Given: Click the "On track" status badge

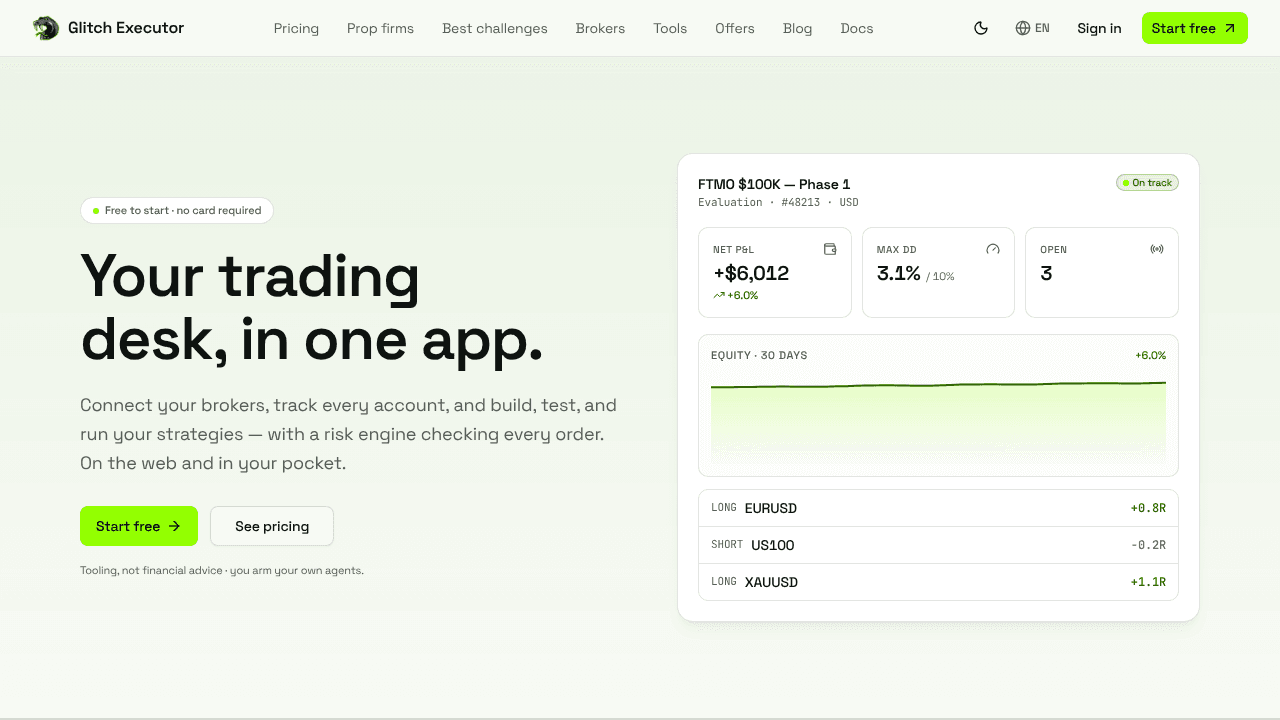Looking at the screenshot, I should tap(1147, 183).
